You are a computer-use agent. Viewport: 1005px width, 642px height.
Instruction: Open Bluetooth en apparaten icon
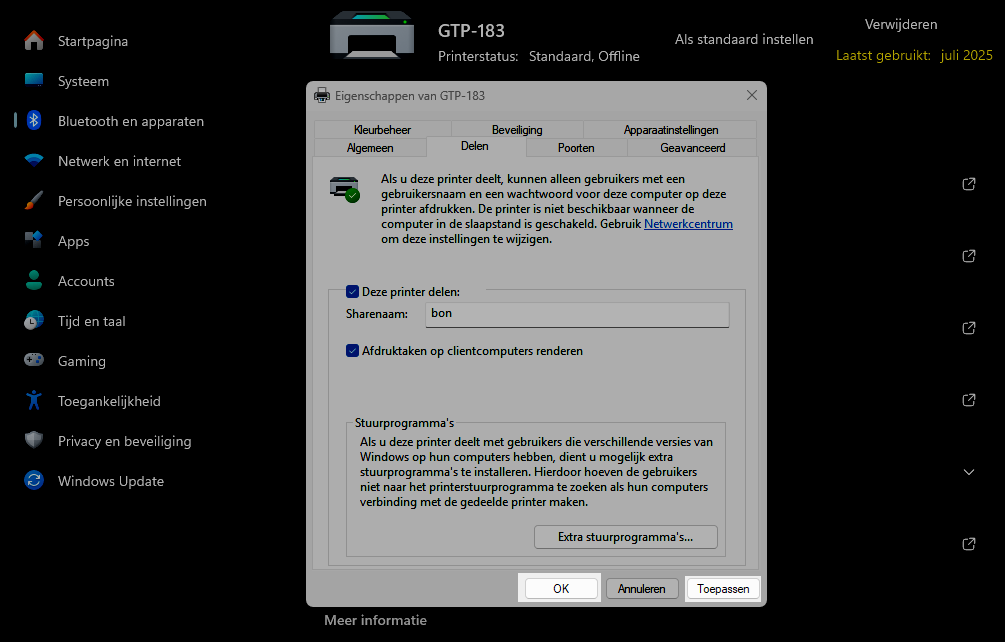click(x=34, y=121)
